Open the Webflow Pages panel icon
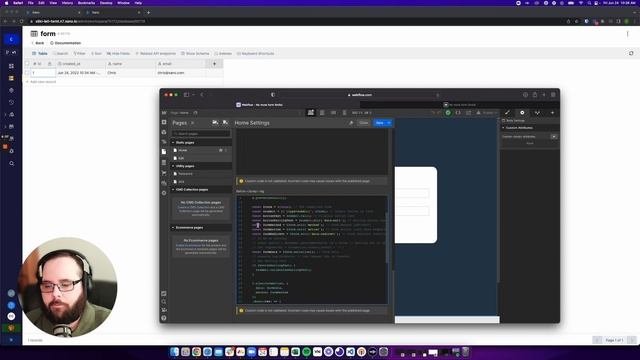 coord(164,151)
